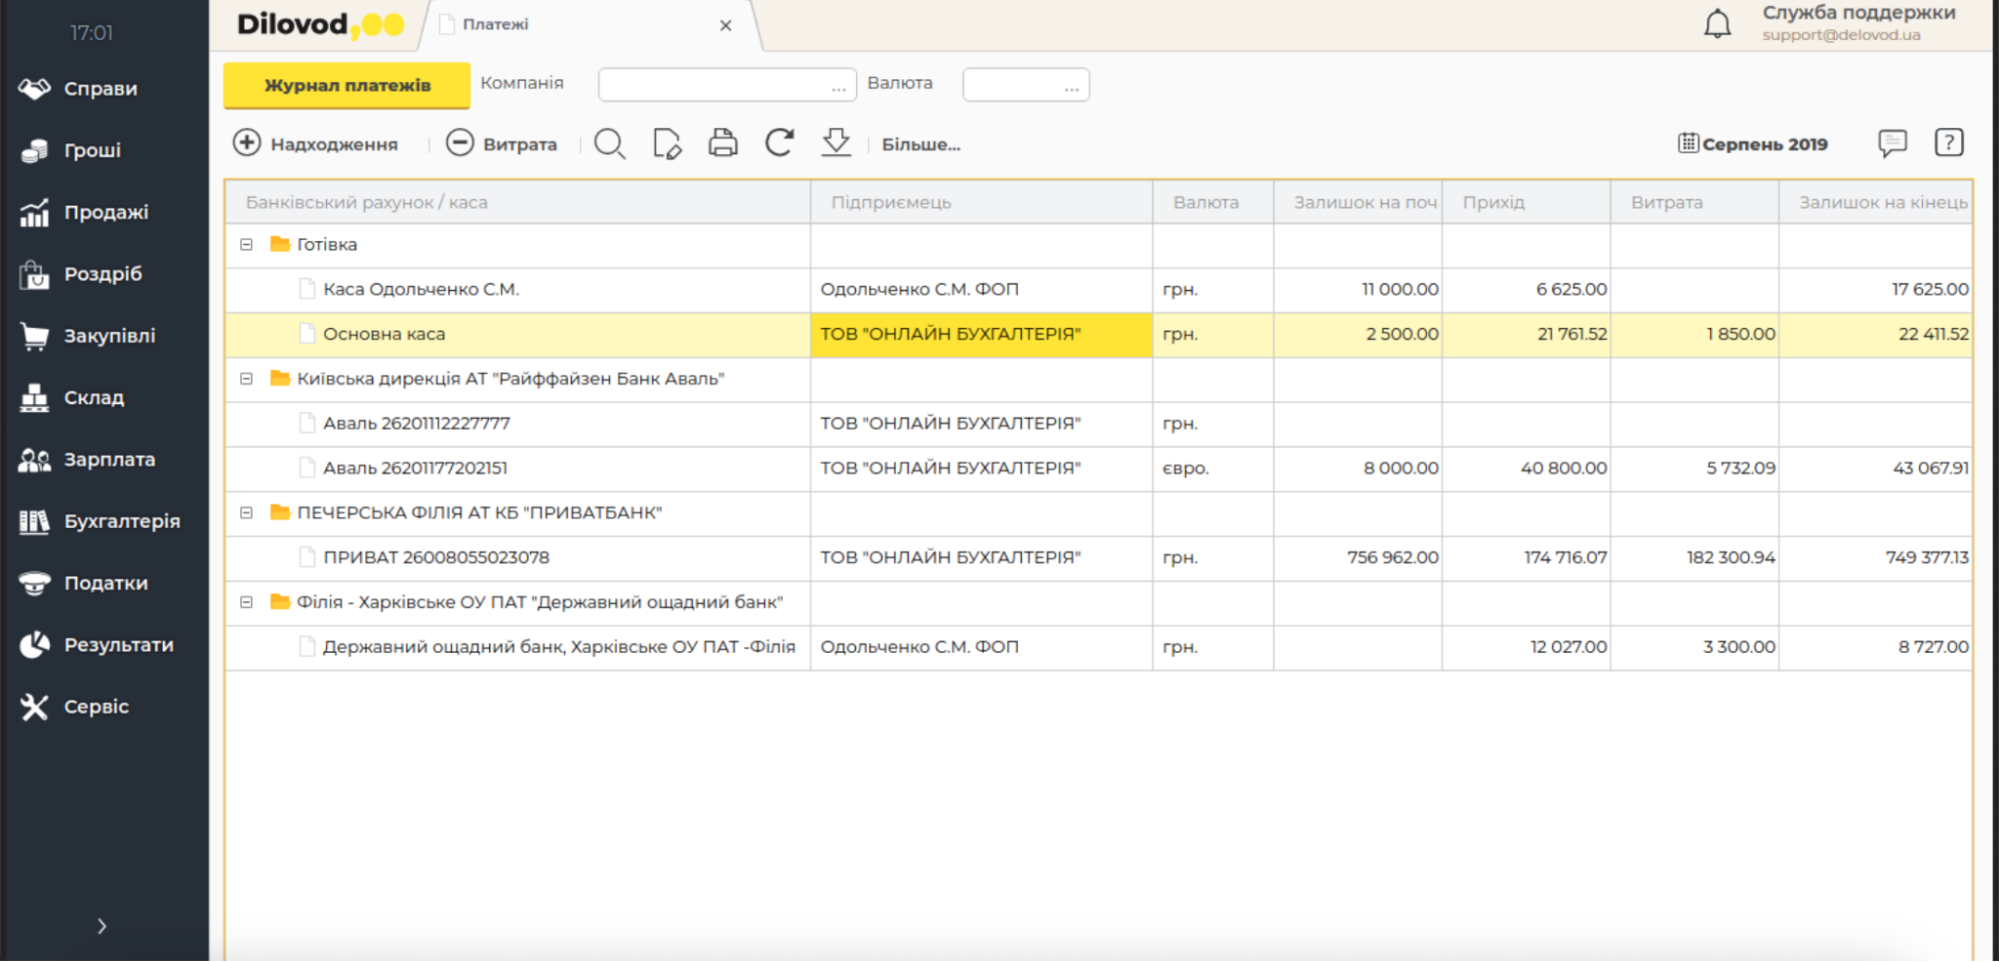Click the Витрата column header
The image size is (1999, 962).
(1695, 203)
